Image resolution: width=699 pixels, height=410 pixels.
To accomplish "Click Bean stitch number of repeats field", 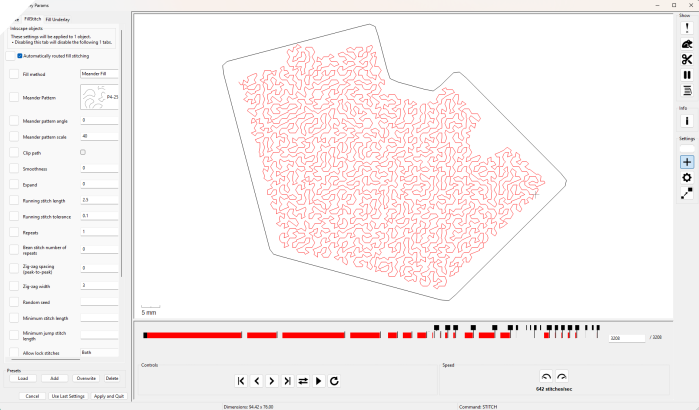I will point(99,249).
